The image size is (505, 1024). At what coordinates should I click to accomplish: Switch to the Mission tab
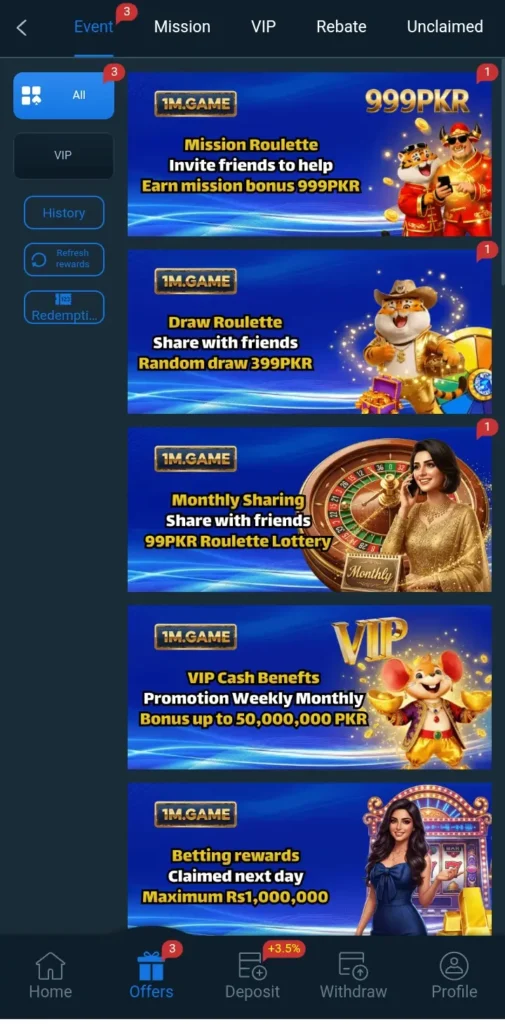click(x=182, y=27)
